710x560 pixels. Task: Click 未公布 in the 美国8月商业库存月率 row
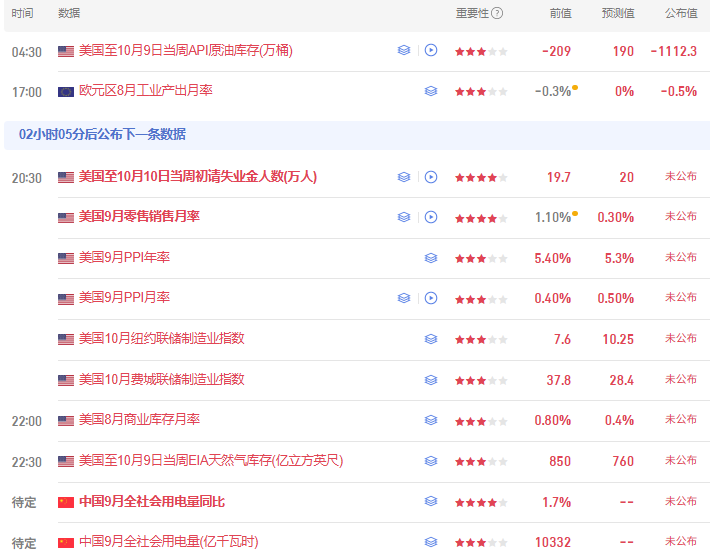coord(681,419)
